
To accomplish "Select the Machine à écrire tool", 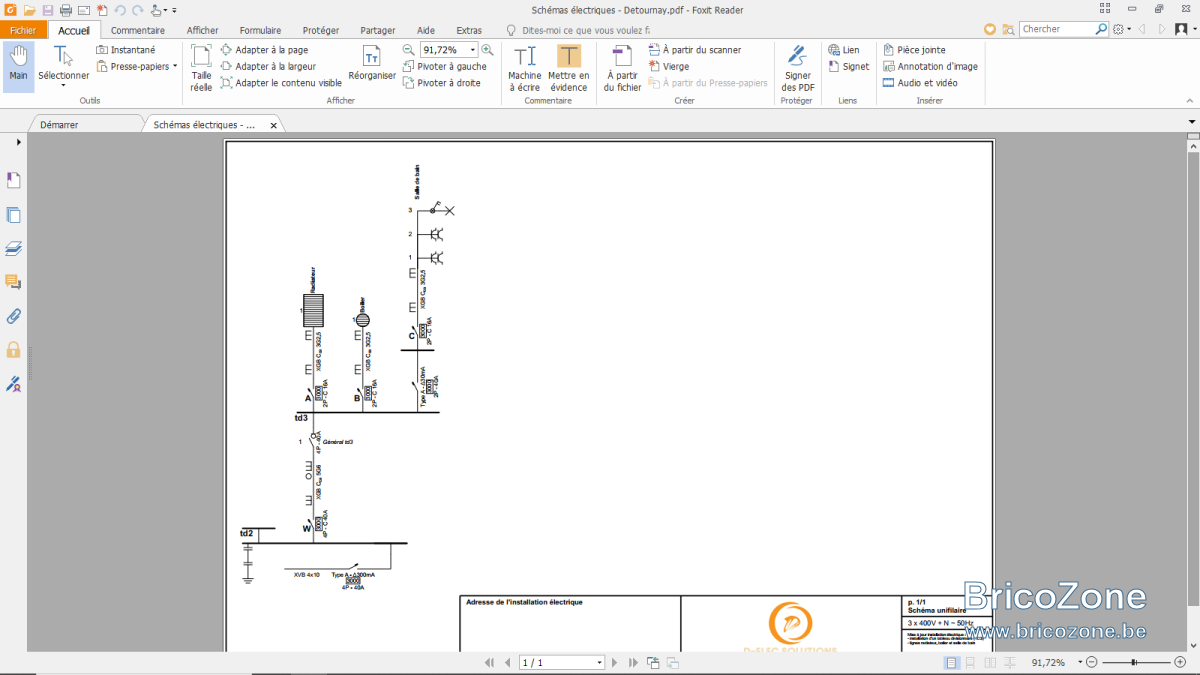I will 524,67.
